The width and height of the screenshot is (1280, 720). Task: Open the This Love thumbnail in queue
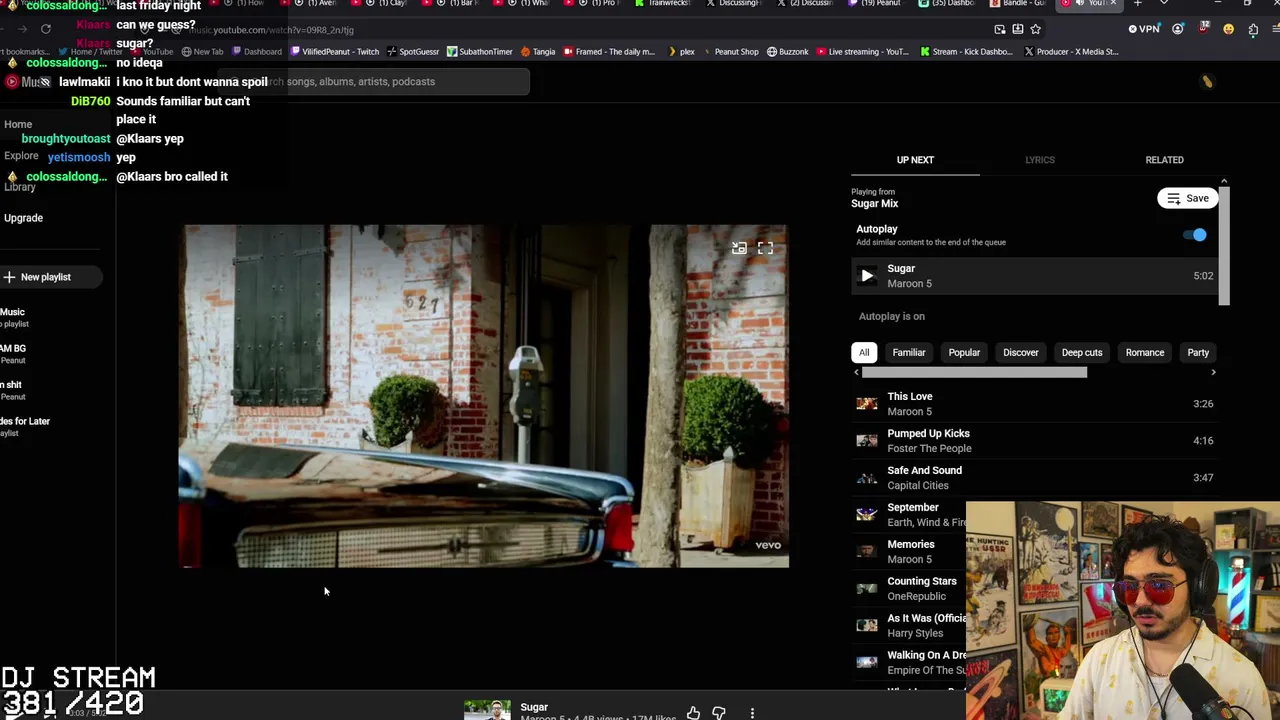(x=867, y=404)
